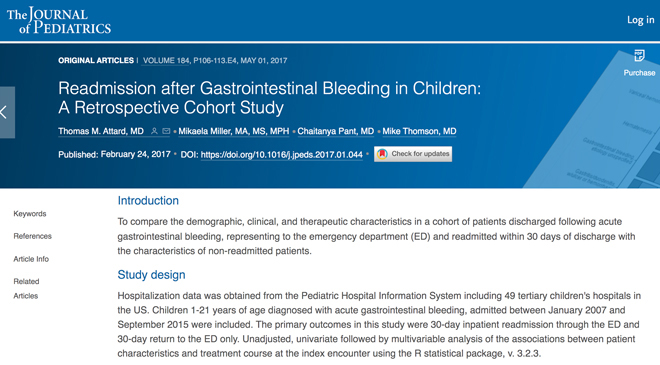Image resolution: width=660 pixels, height=365 pixels.
Task: Jump to Keywords section
Action: pos(30,214)
